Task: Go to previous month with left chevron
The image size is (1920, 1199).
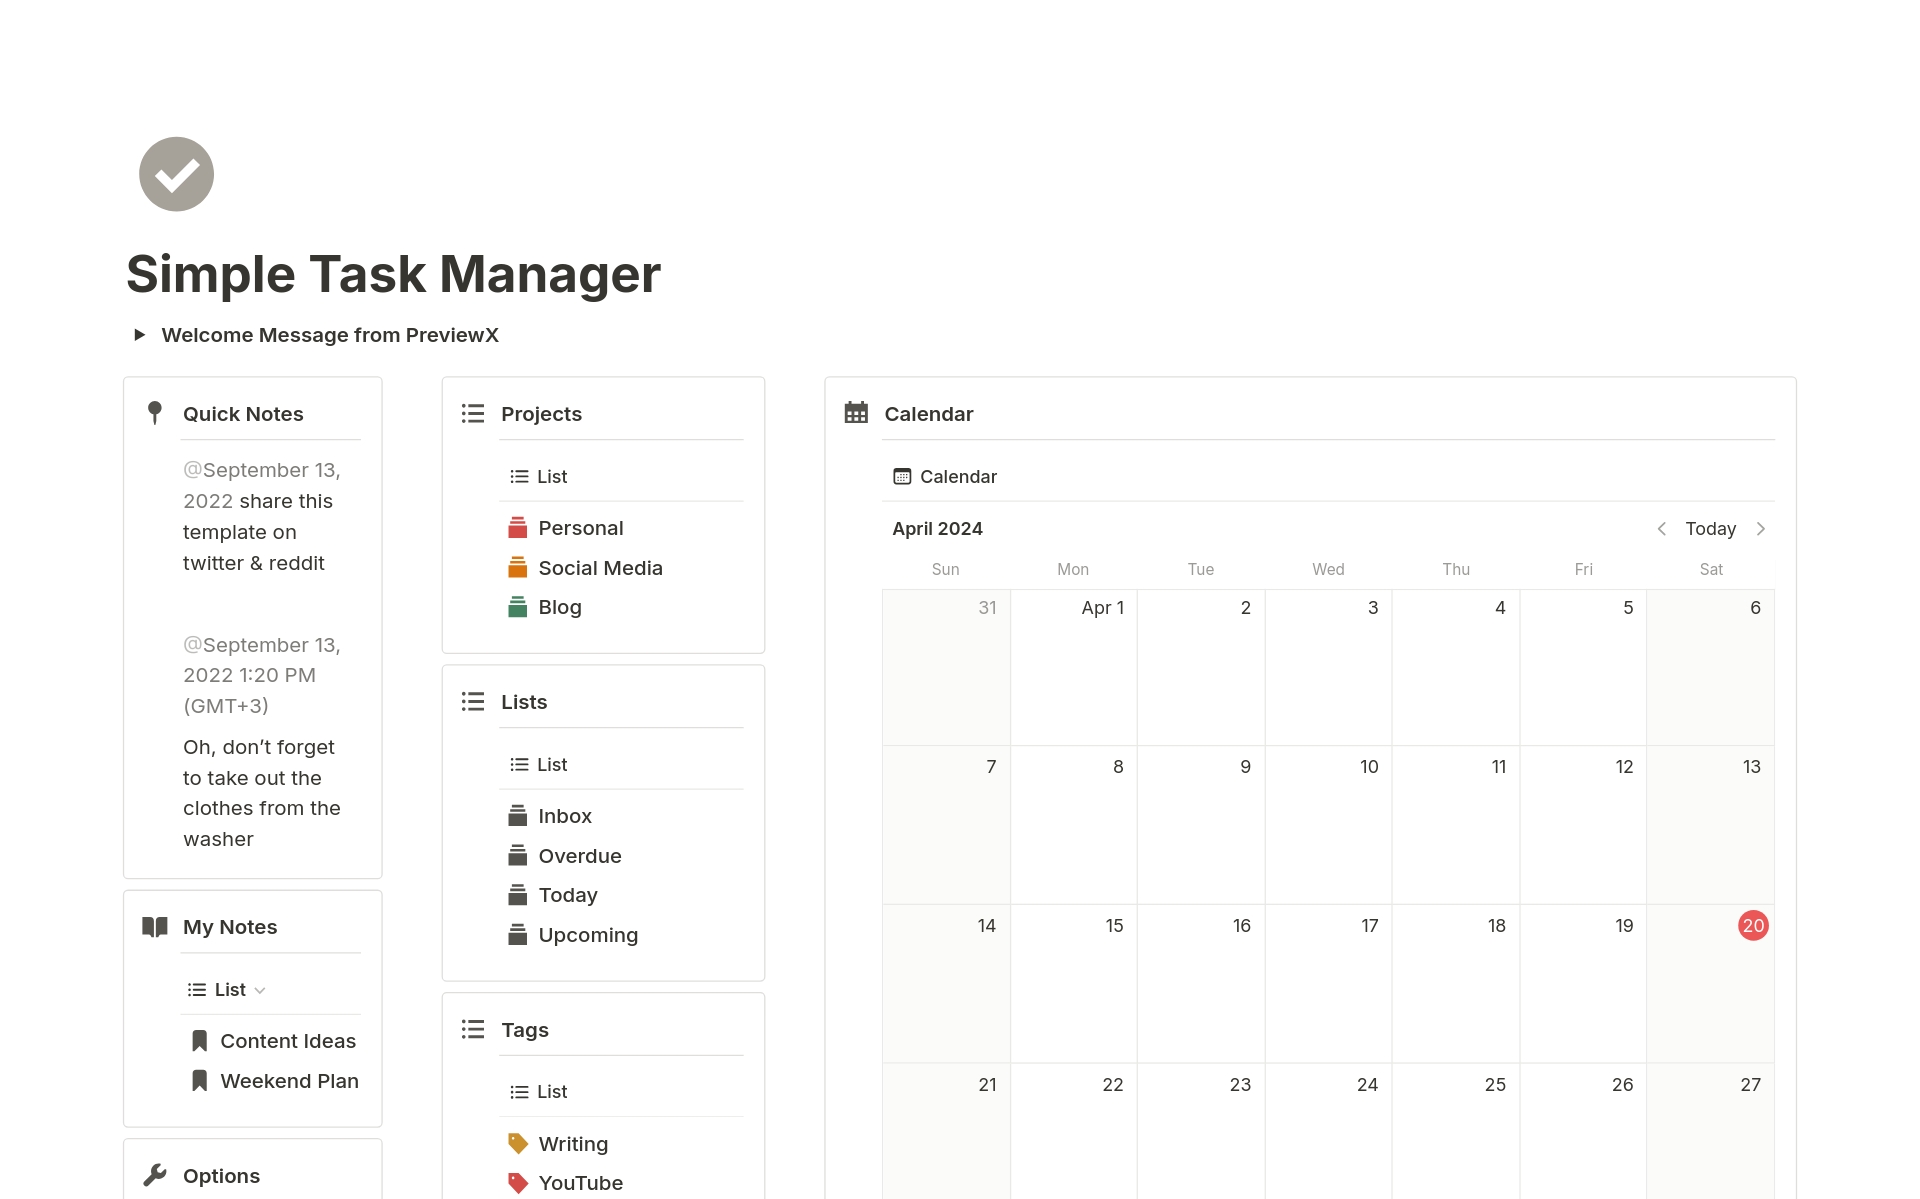Action: pos(1661,529)
